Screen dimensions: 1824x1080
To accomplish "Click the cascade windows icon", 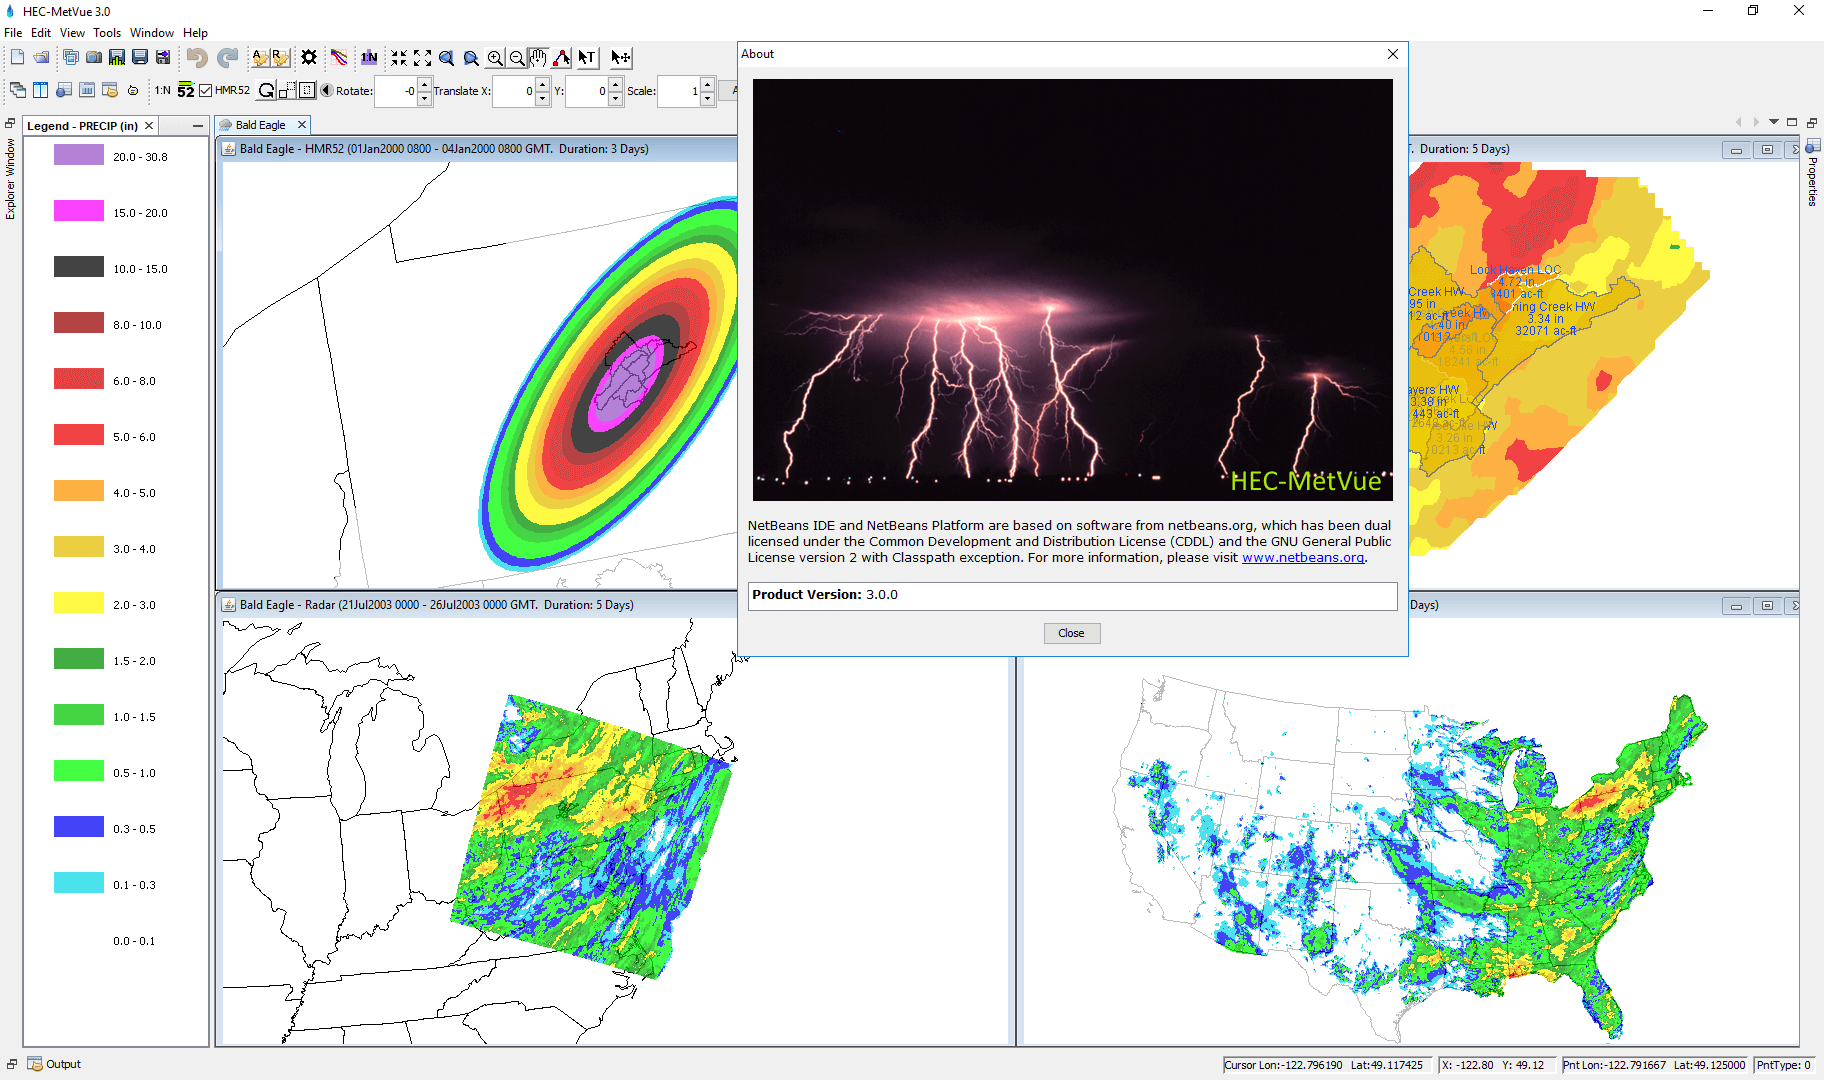I will tap(18, 90).
